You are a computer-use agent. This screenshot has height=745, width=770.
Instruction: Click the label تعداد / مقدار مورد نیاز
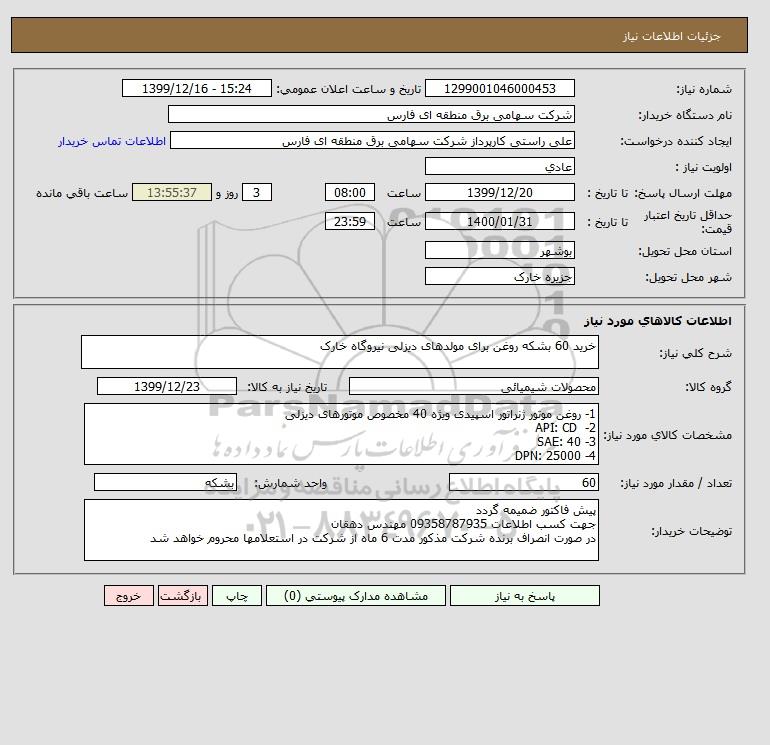pyautogui.click(x=676, y=483)
